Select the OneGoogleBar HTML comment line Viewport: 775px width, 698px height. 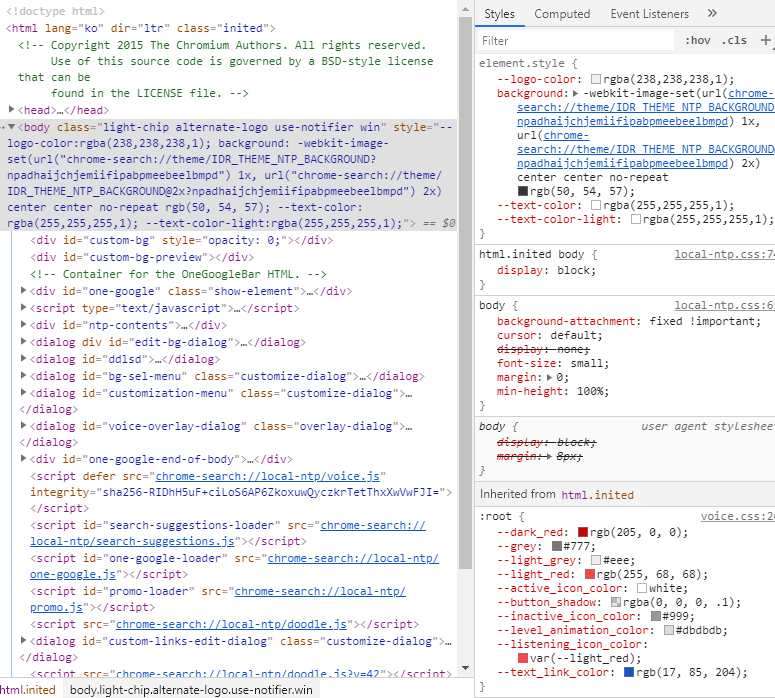click(x=178, y=274)
